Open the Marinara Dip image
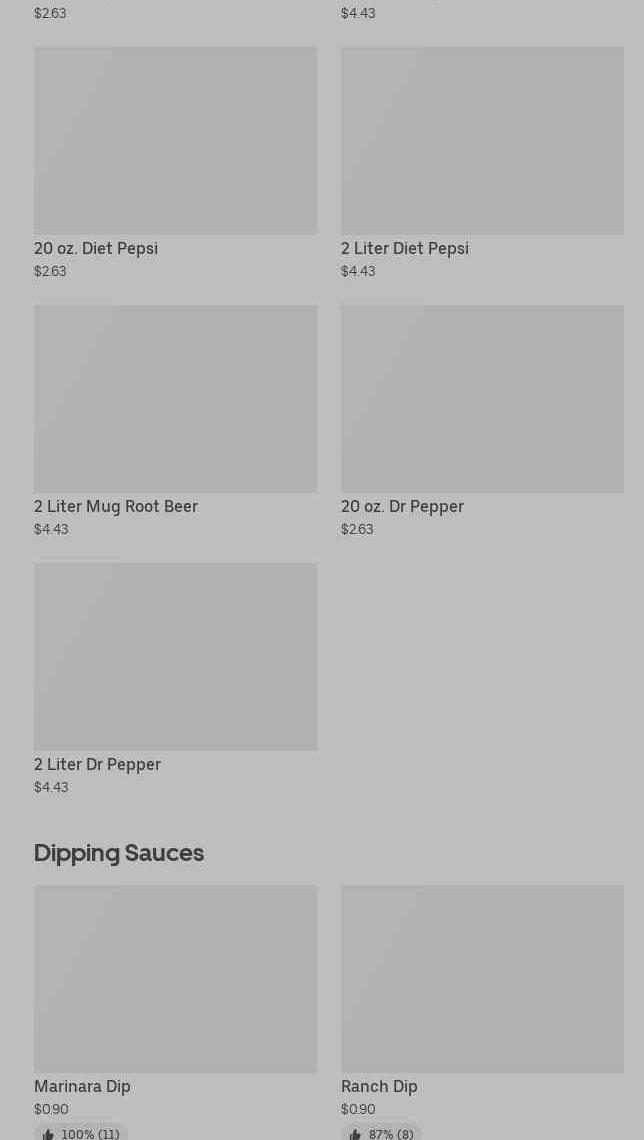Screen dimensions: 644x1140 click(175, 978)
